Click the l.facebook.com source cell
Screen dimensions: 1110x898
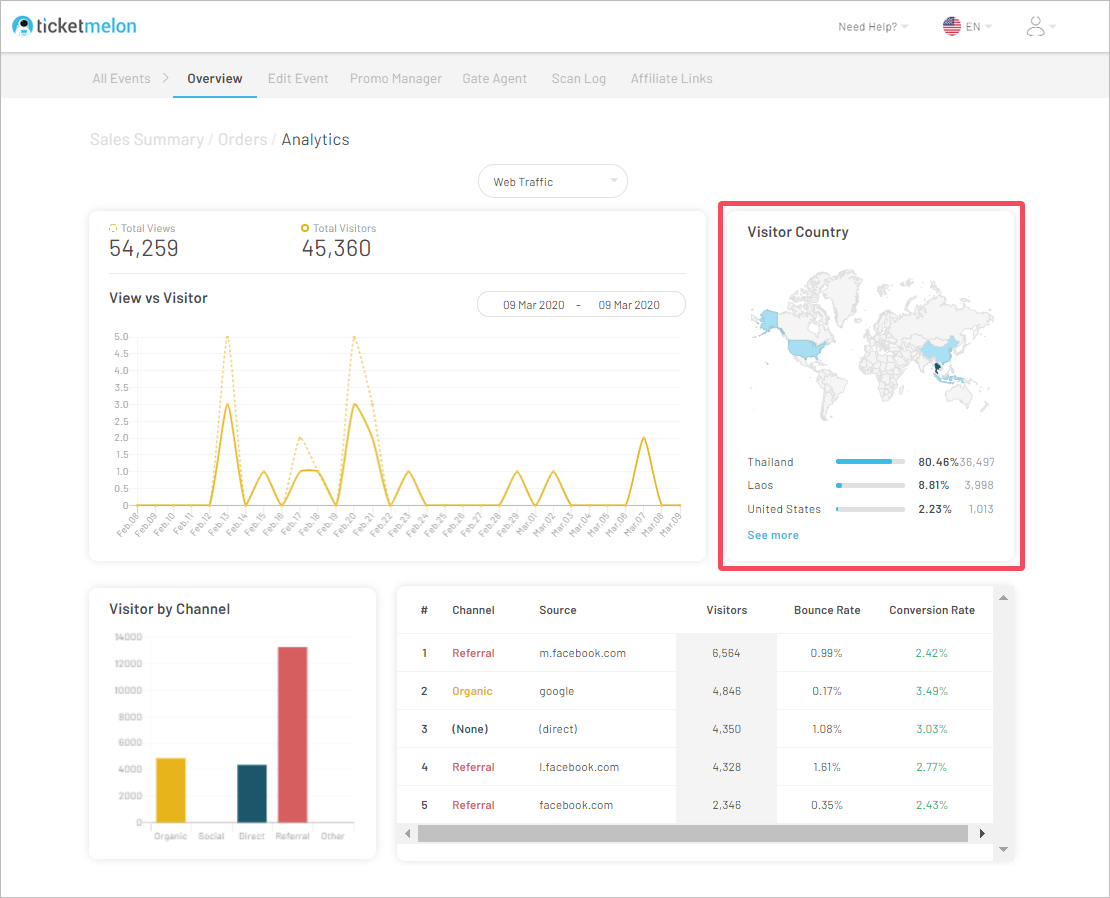pos(579,767)
